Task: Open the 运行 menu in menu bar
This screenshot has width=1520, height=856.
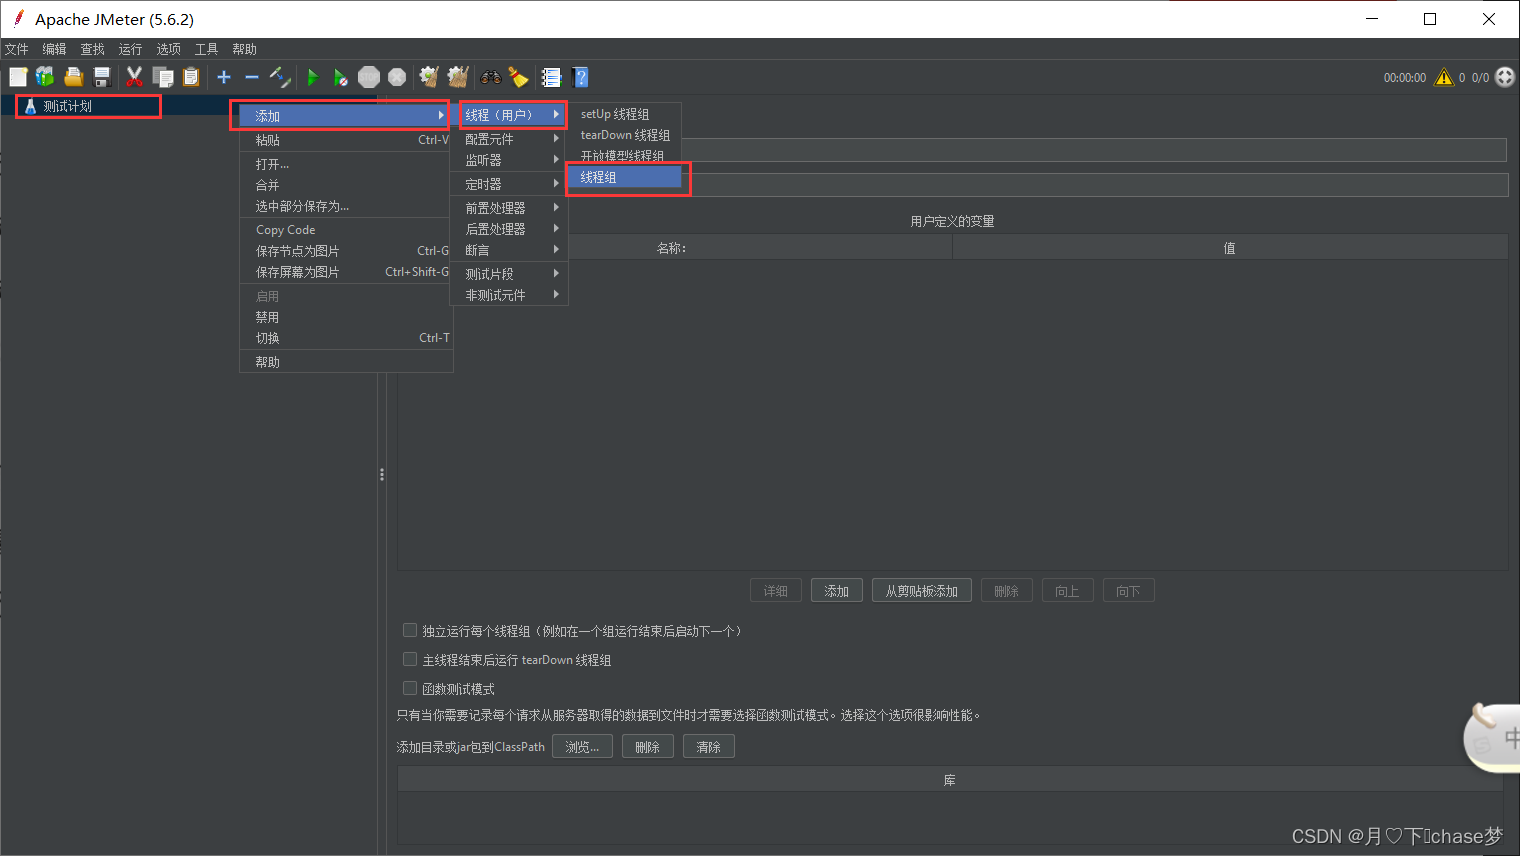Action: [x=131, y=49]
